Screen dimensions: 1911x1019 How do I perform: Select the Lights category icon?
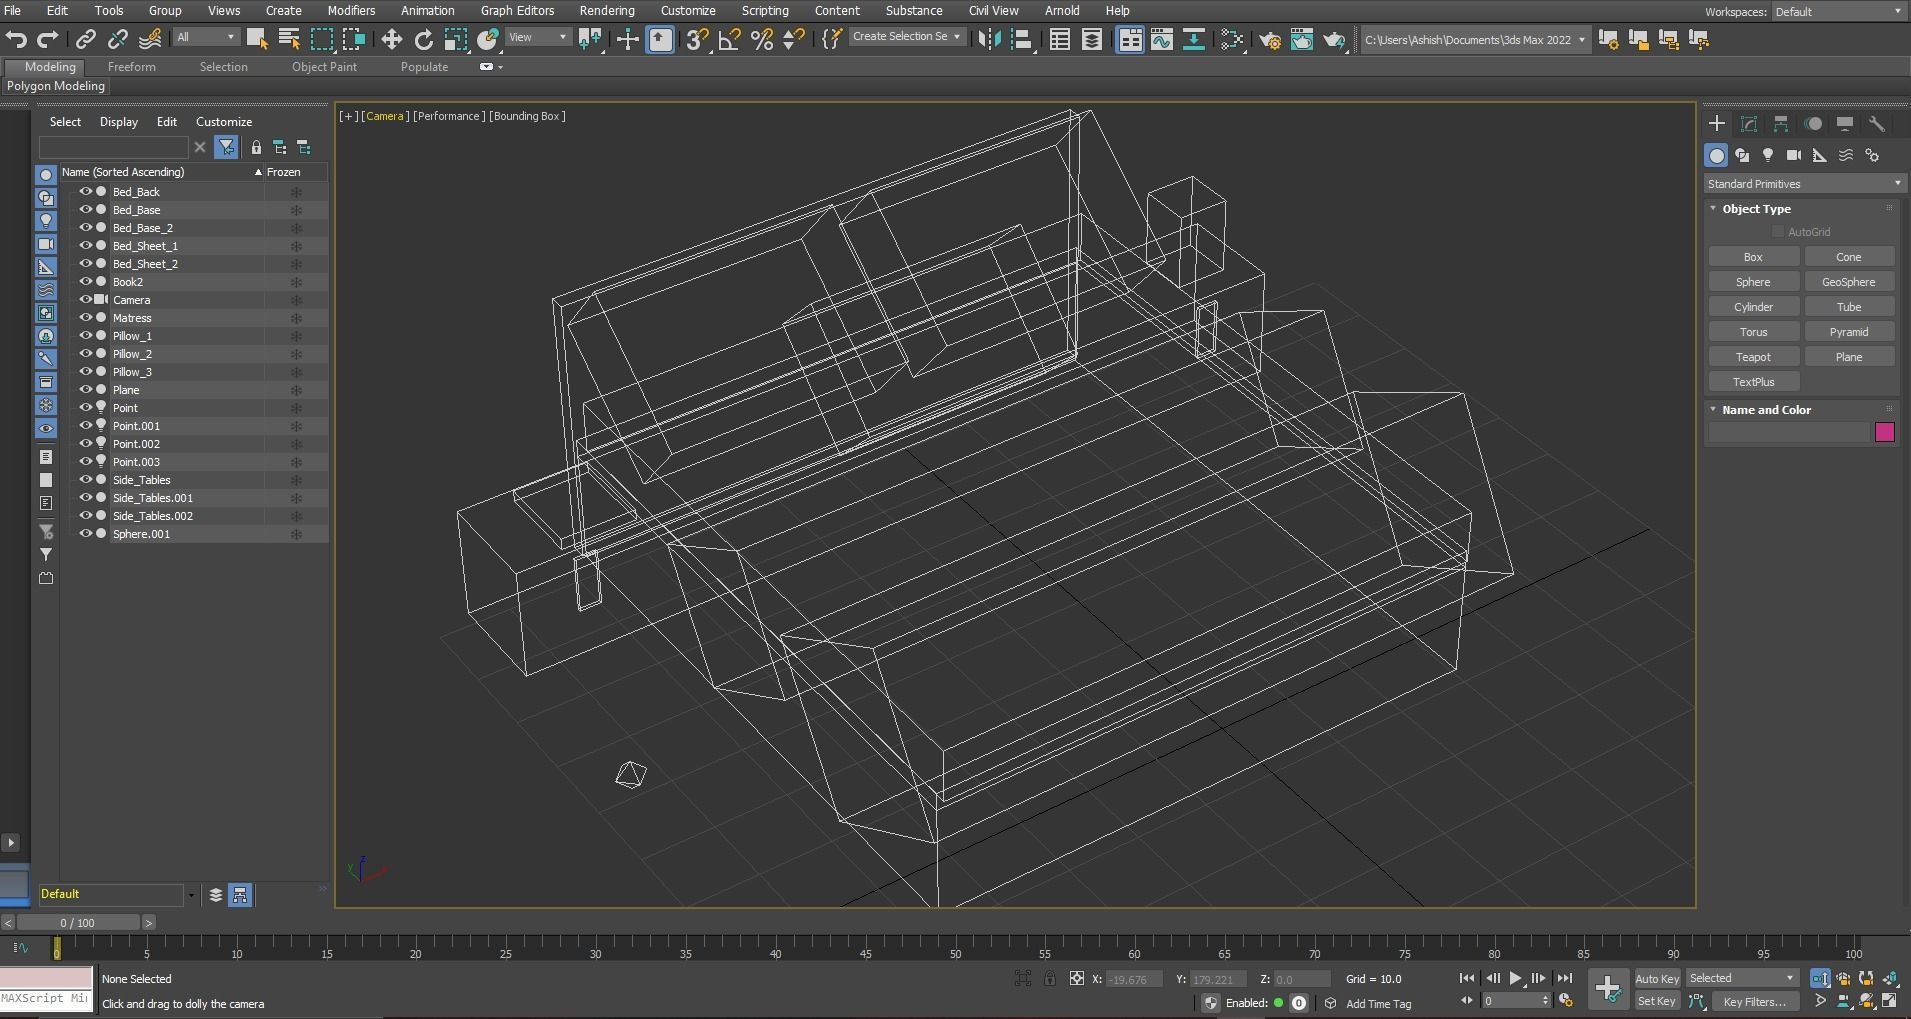click(1768, 155)
